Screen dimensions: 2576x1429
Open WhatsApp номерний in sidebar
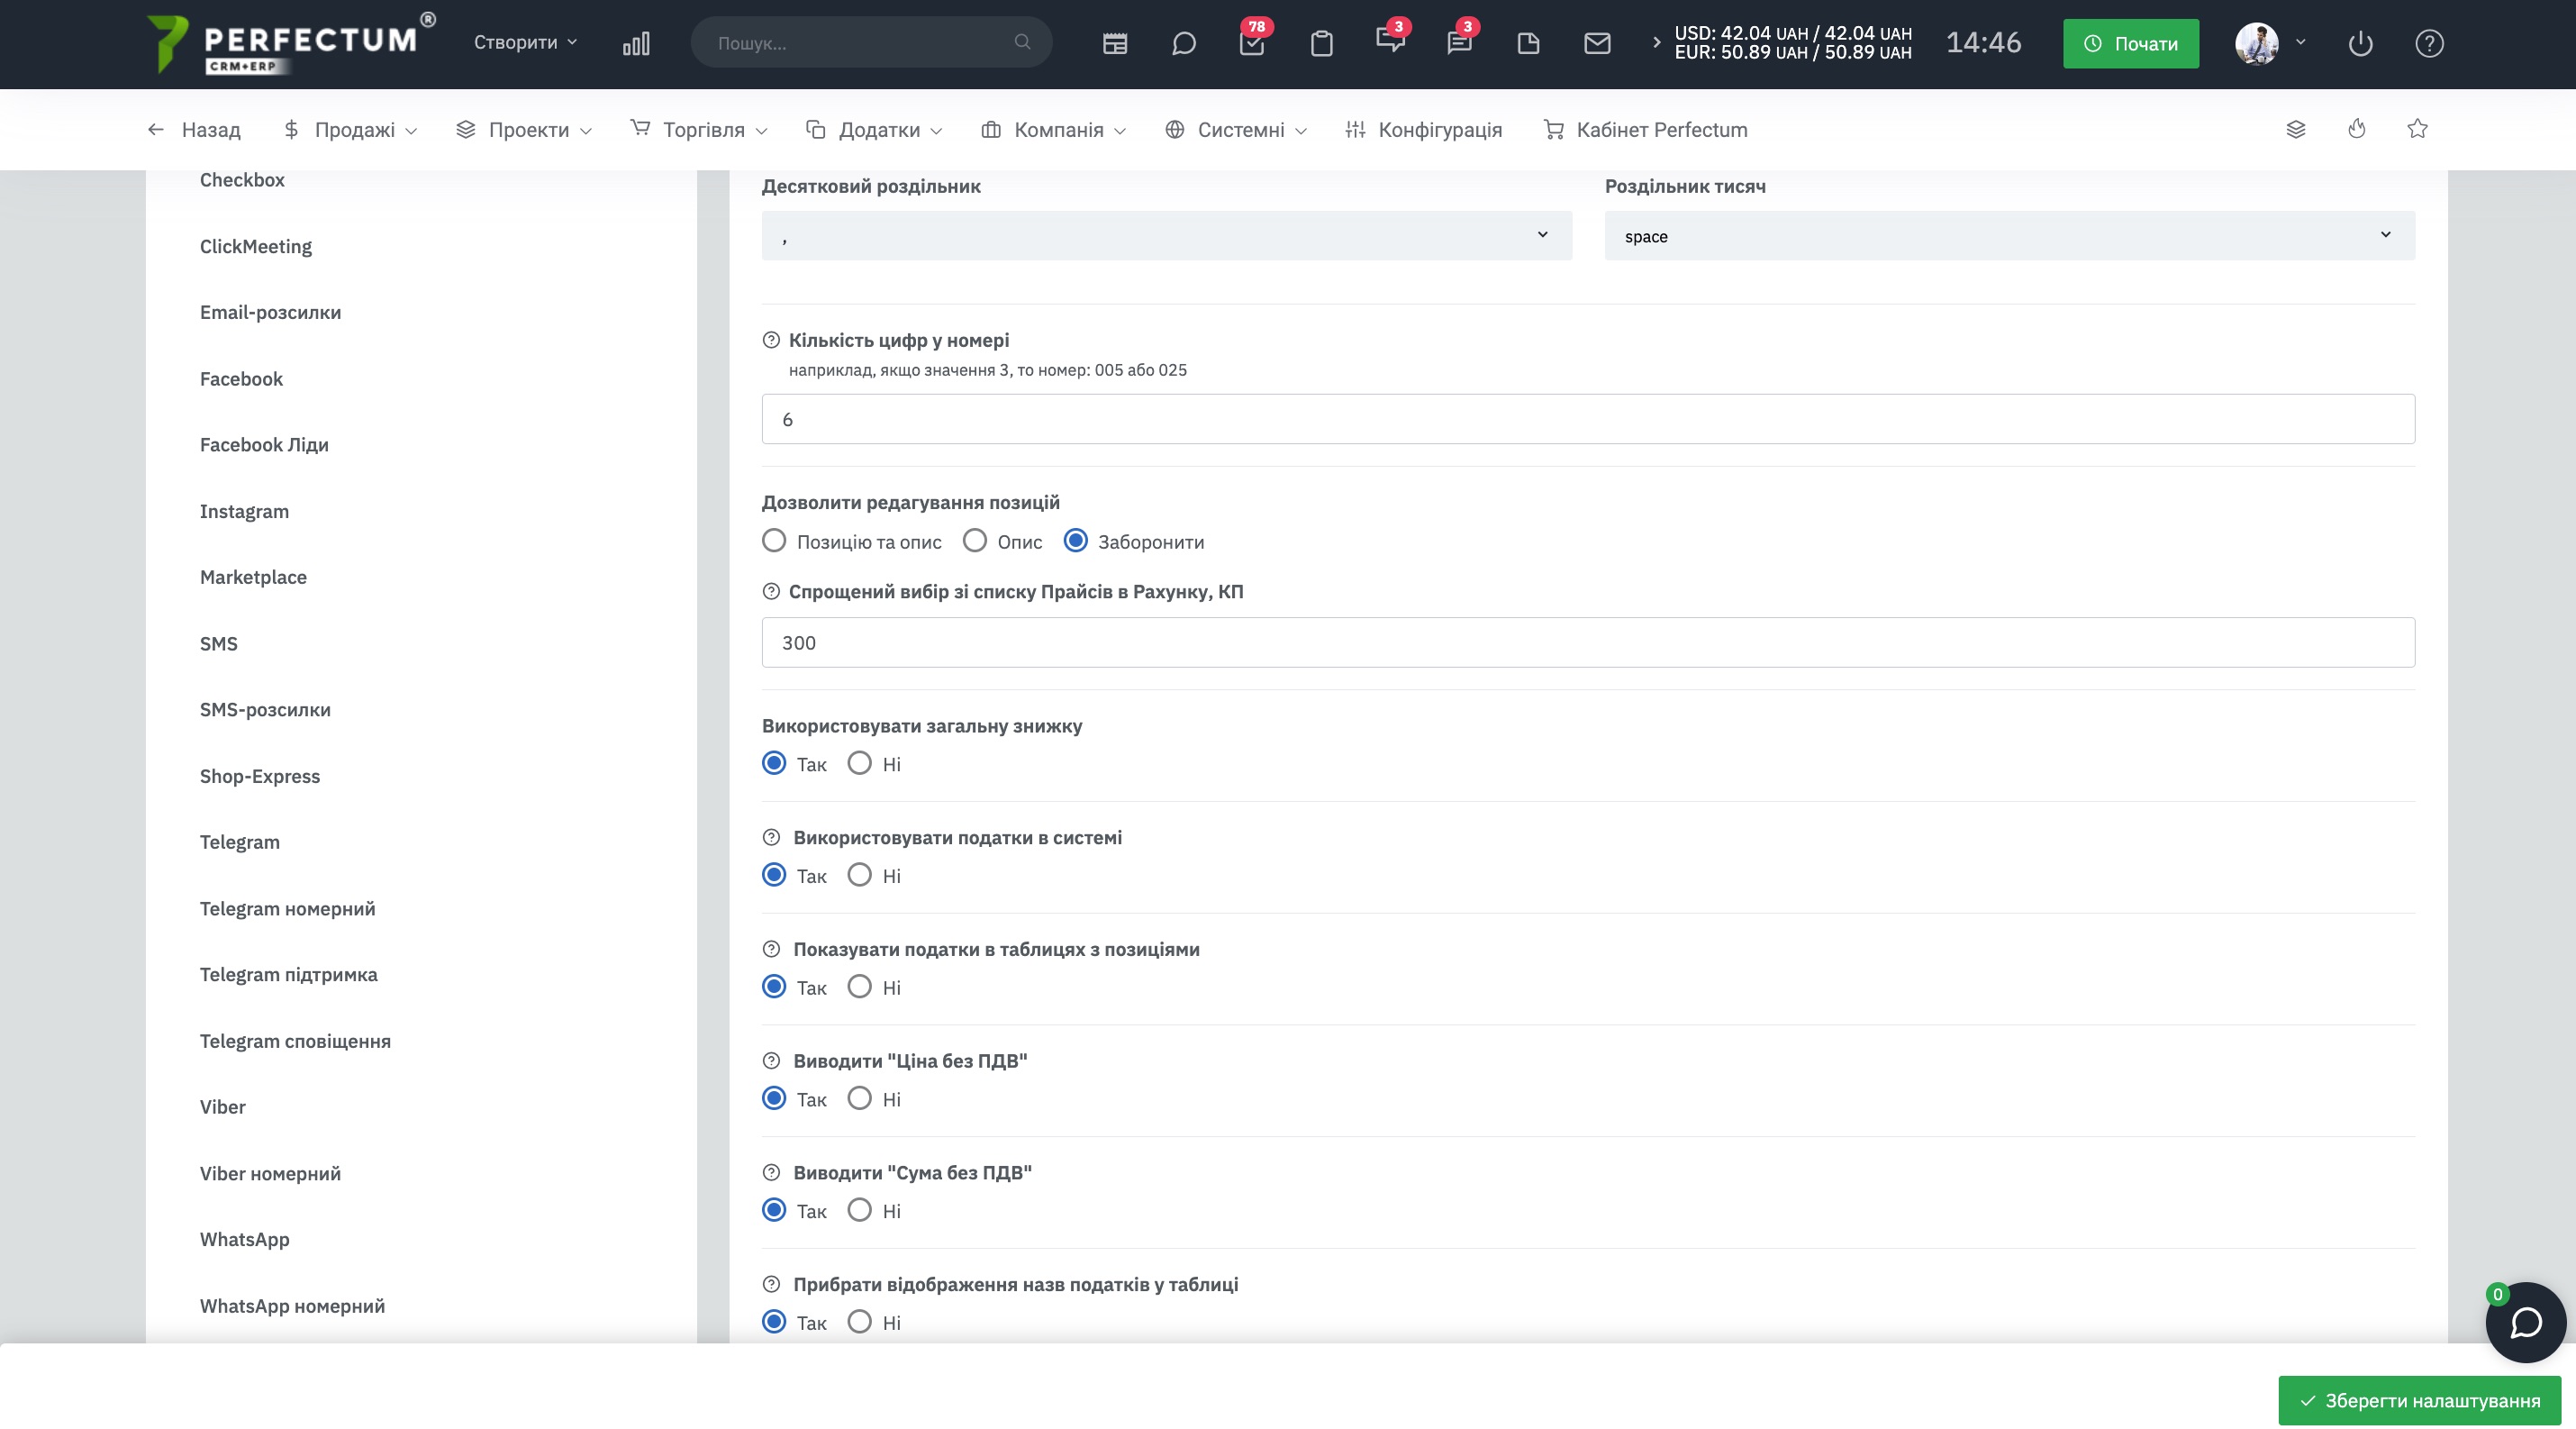tap(292, 1306)
